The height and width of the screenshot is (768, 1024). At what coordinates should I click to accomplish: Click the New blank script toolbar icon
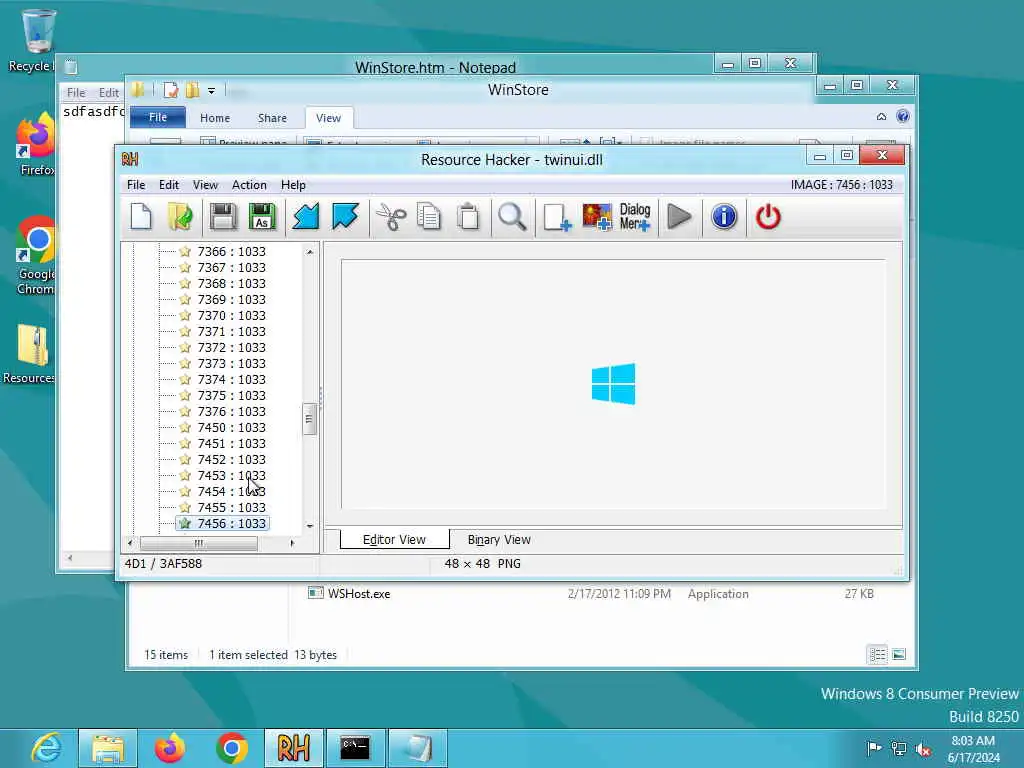coord(141,217)
